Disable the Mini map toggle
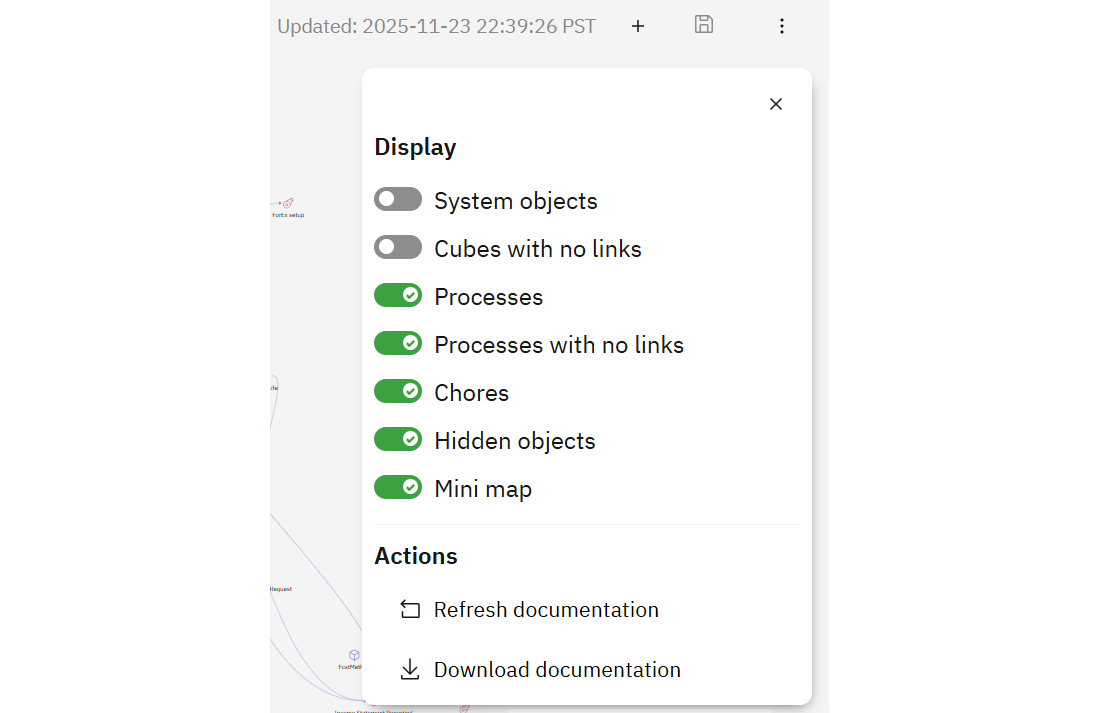 click(x=398, y=487)
